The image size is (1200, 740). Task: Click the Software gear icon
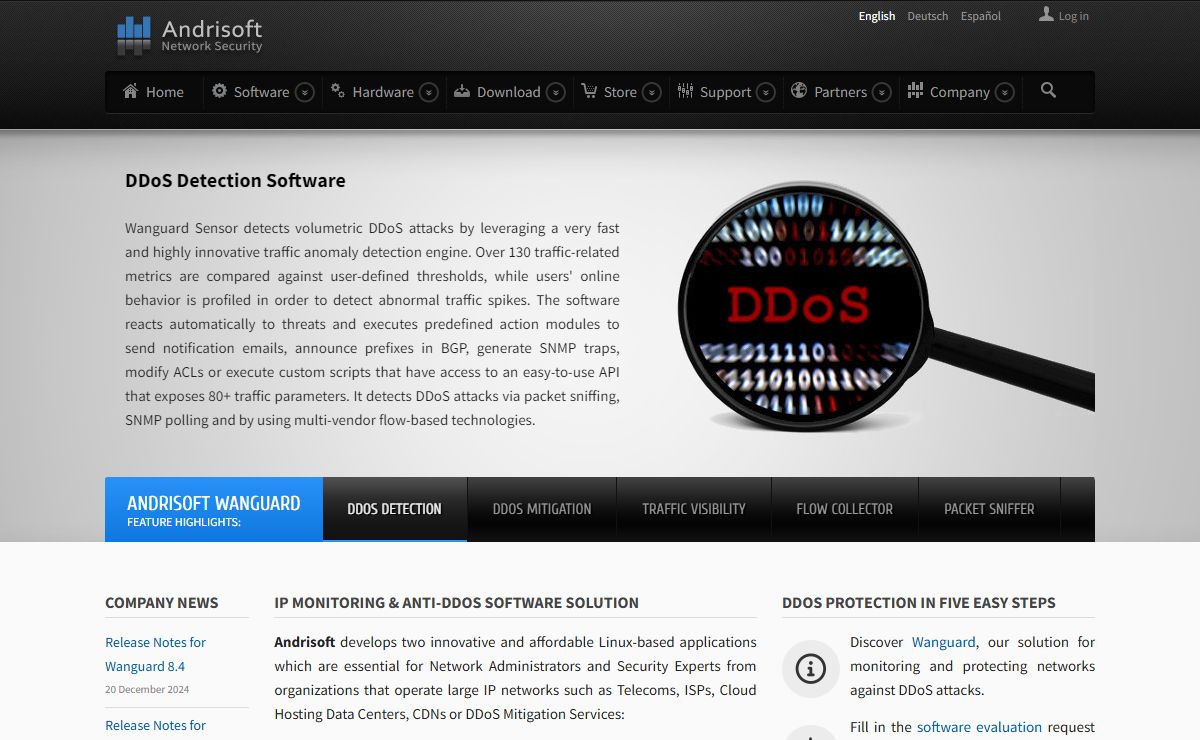(x=220, y=90)
